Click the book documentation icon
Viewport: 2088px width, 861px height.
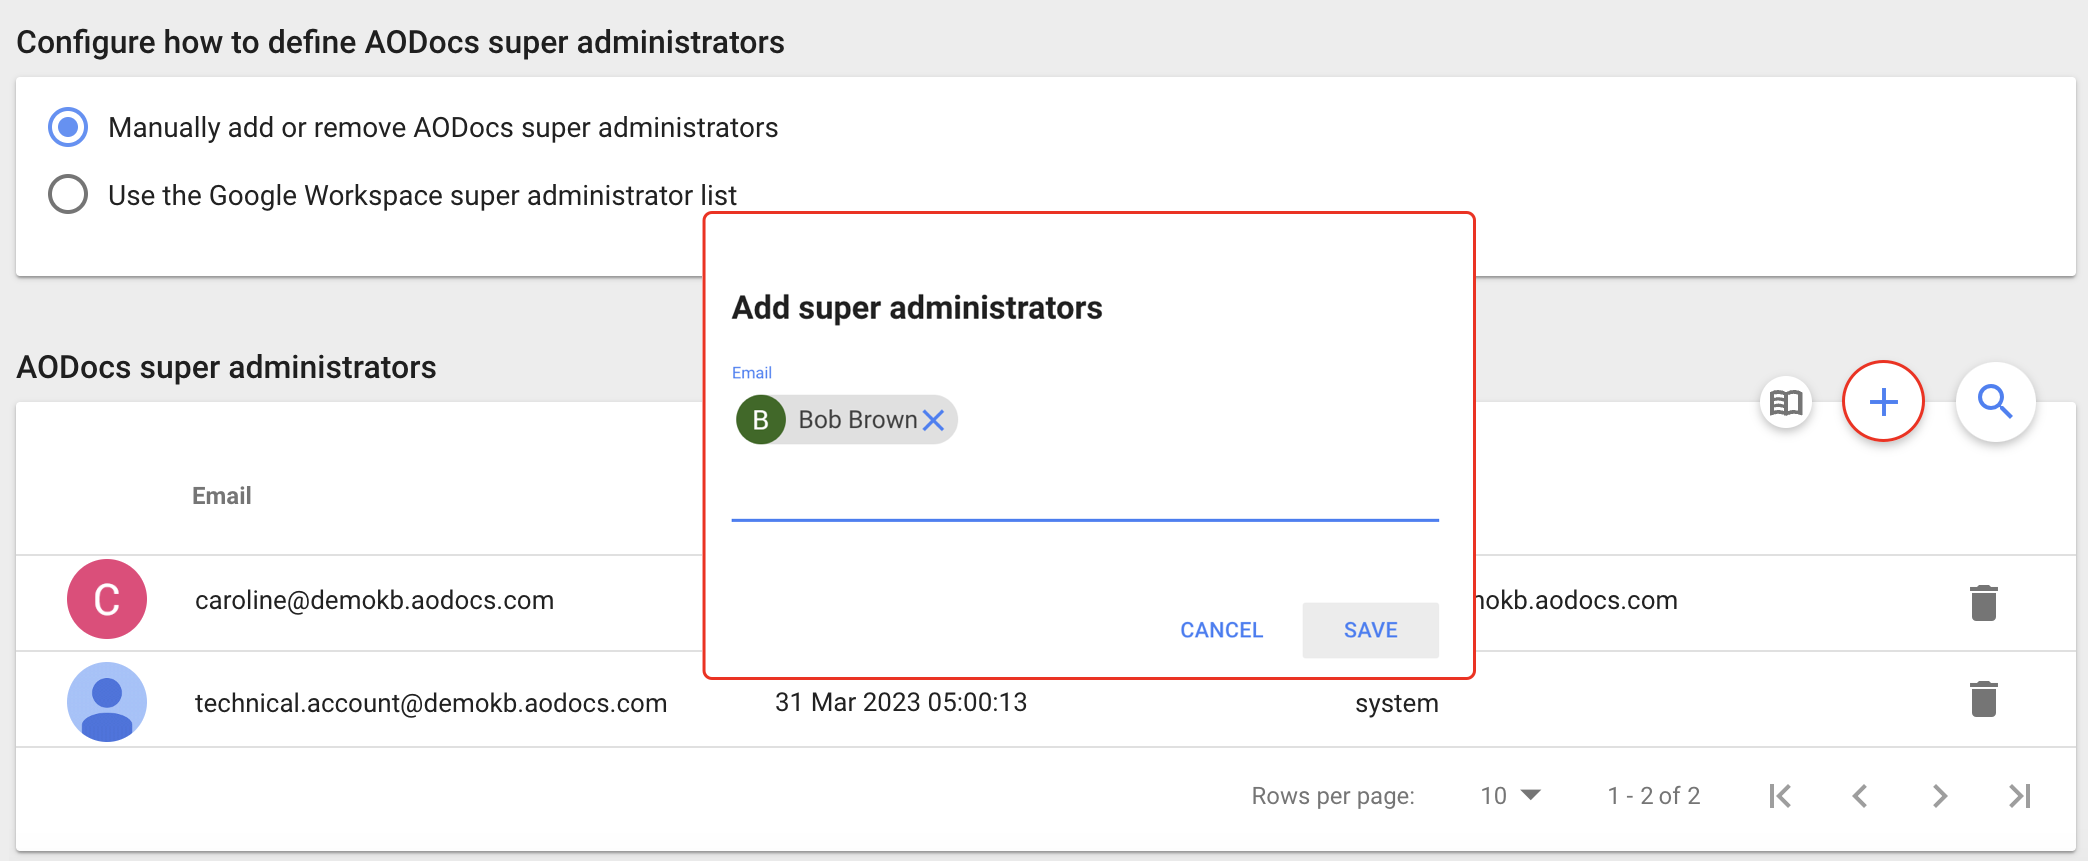point(1786,403)
